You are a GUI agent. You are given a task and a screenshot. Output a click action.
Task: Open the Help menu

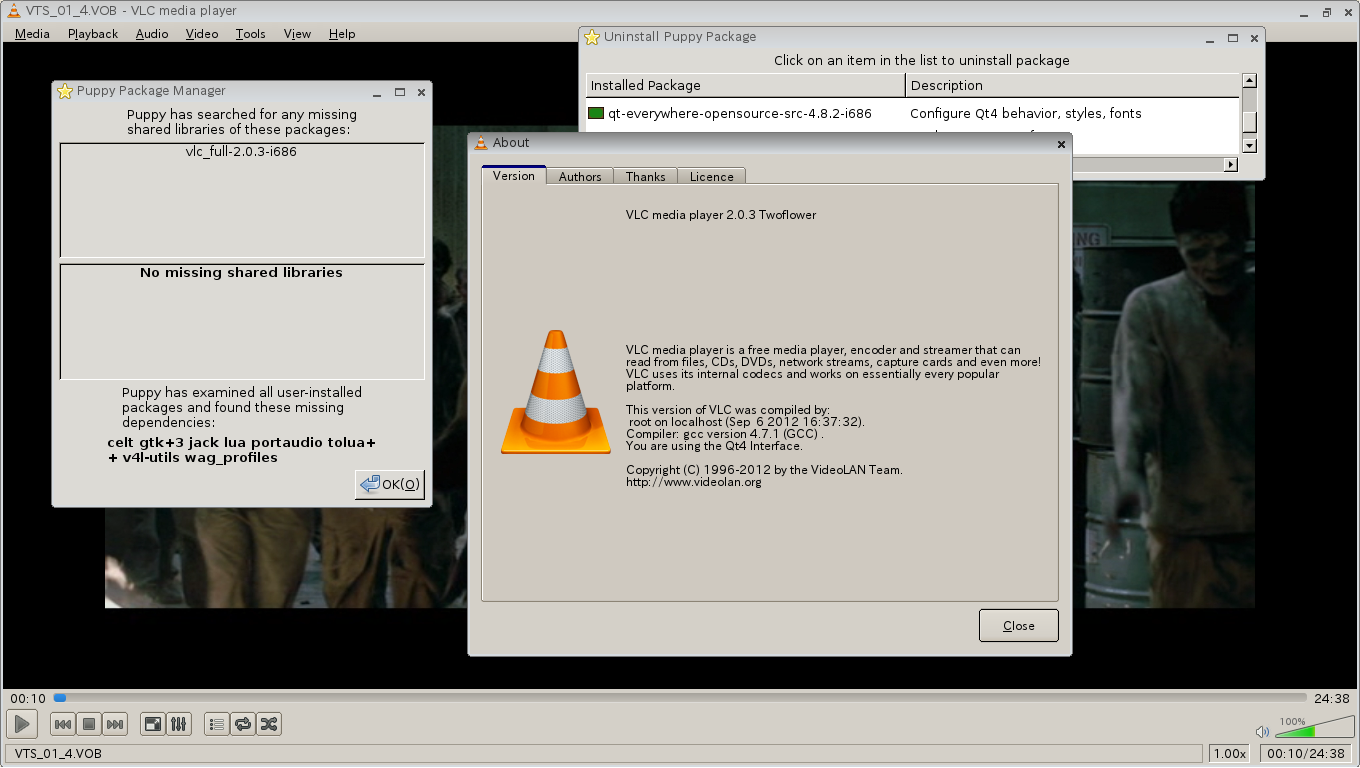click(342, 33)
